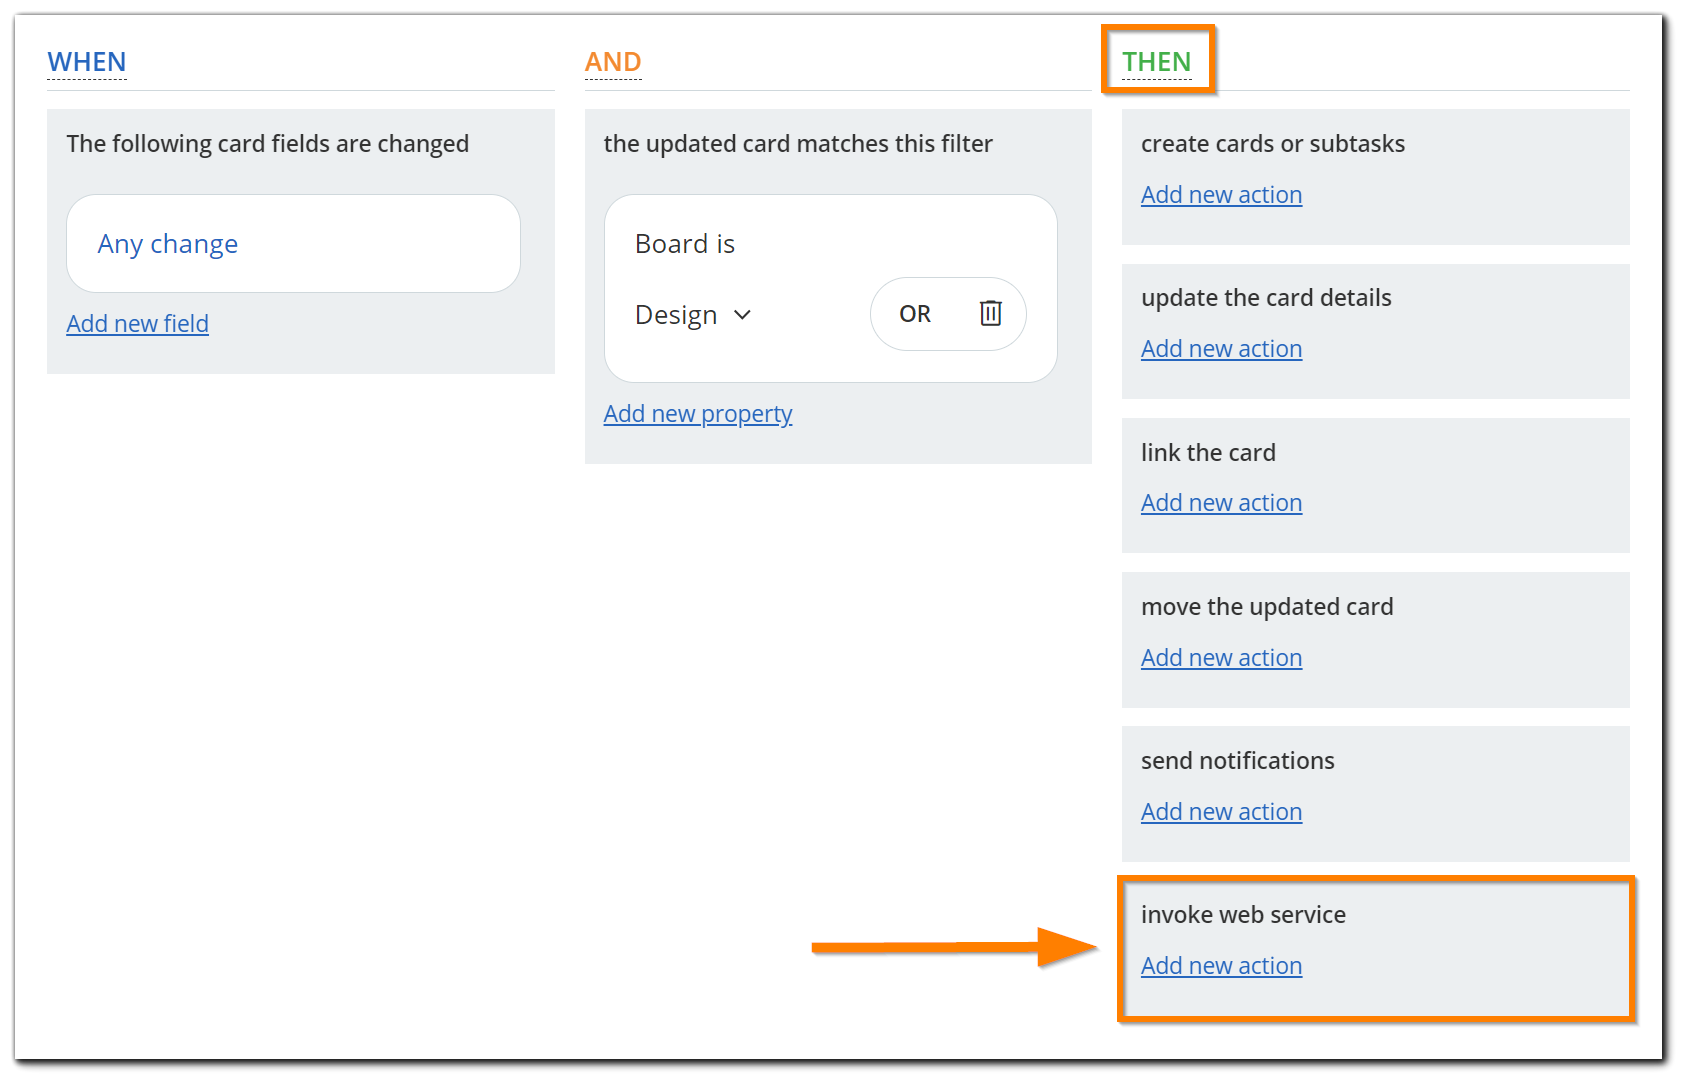Viewport: 1689px width, 1086px height.
Task: Select the highlighted THEN section header
Action: pos(1157,61)
